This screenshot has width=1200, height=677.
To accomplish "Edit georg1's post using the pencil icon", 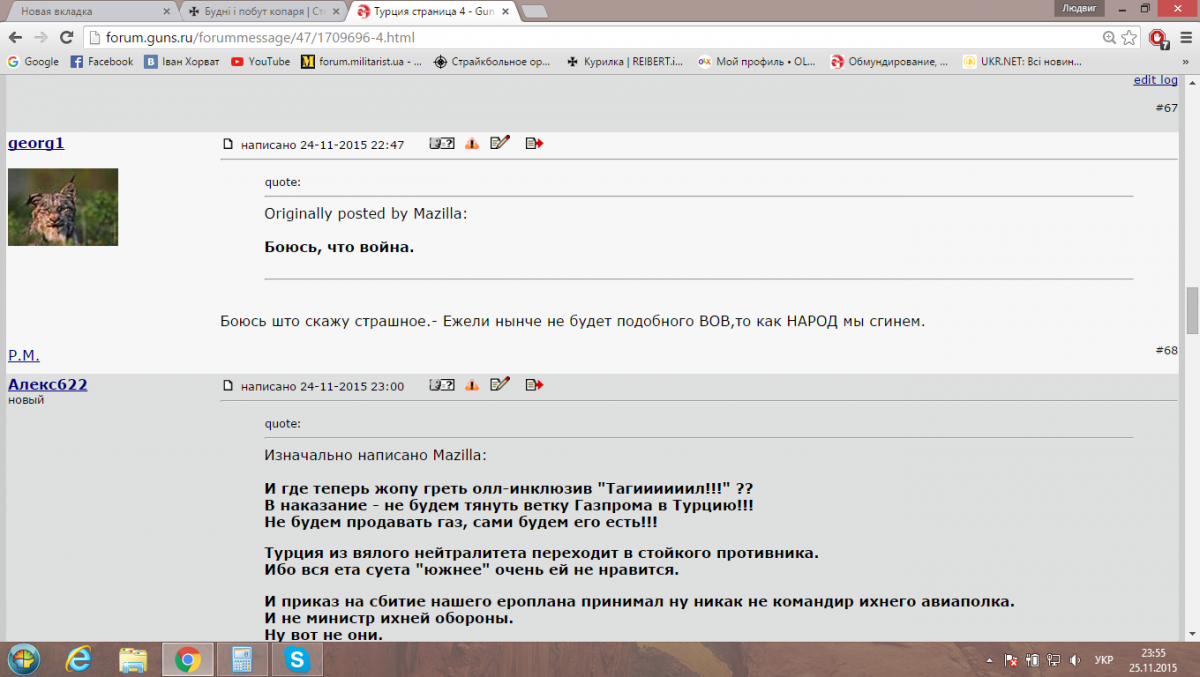I will point(500,143).
